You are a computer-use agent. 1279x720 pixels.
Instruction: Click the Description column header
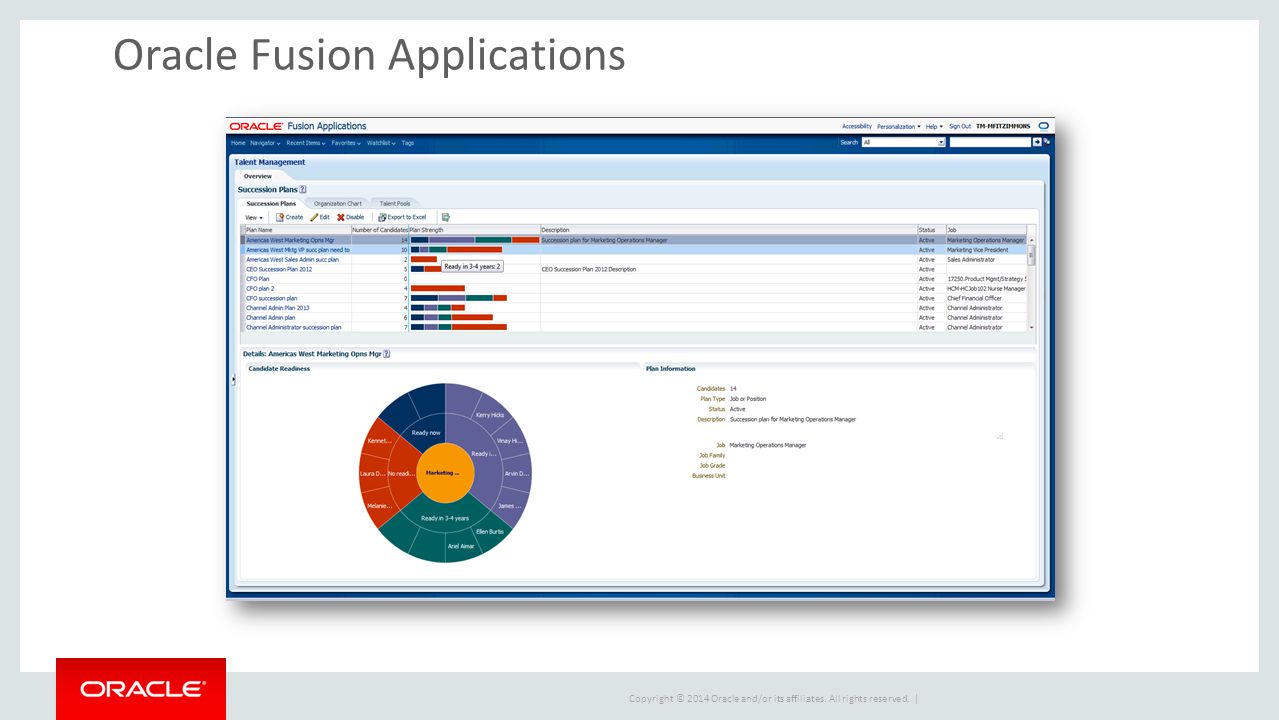coord(729,230)
